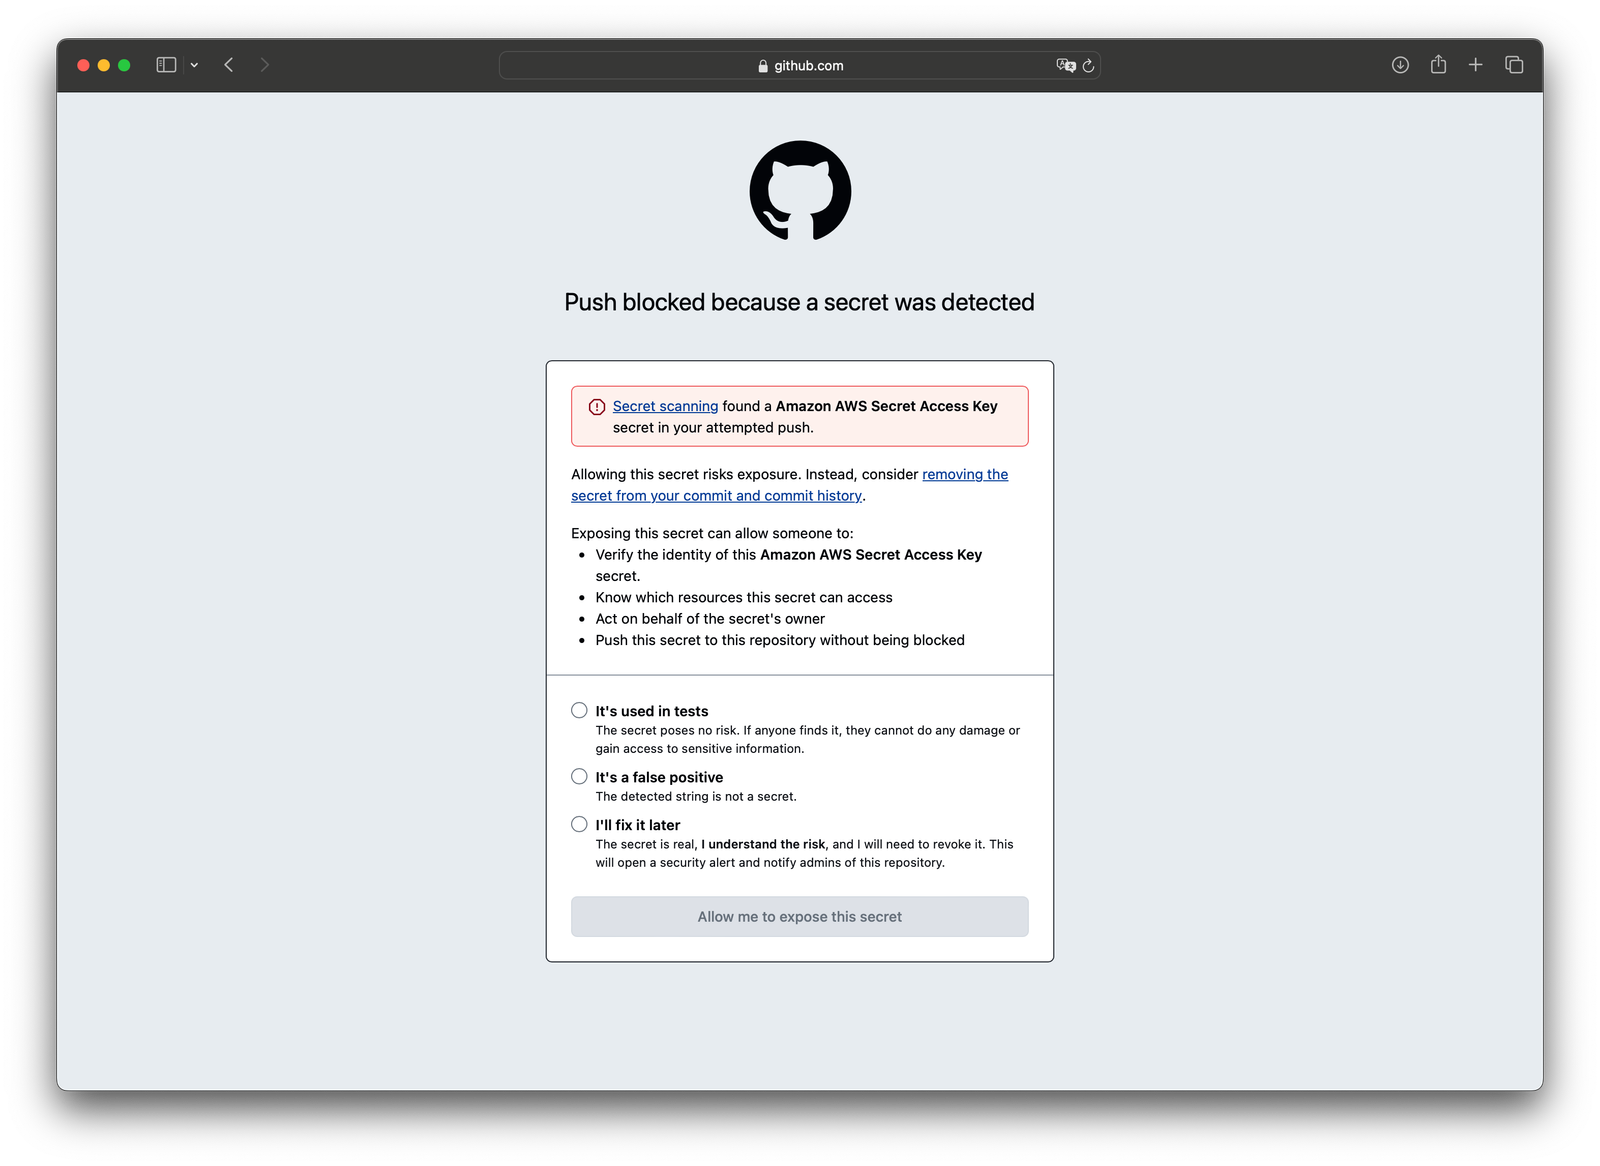
Task: Show the tab overview icon
Action: tap(1514, 65)
